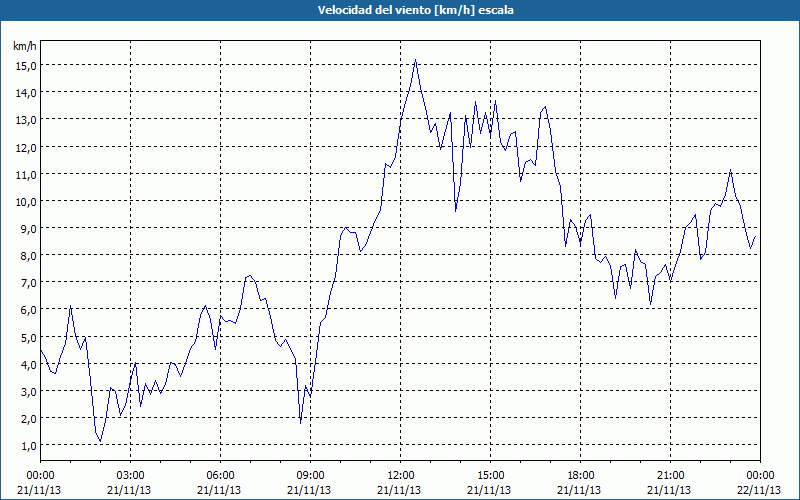Click the '21/11/13' date under 12:00
800x500 pixels.
pos(399,490)
